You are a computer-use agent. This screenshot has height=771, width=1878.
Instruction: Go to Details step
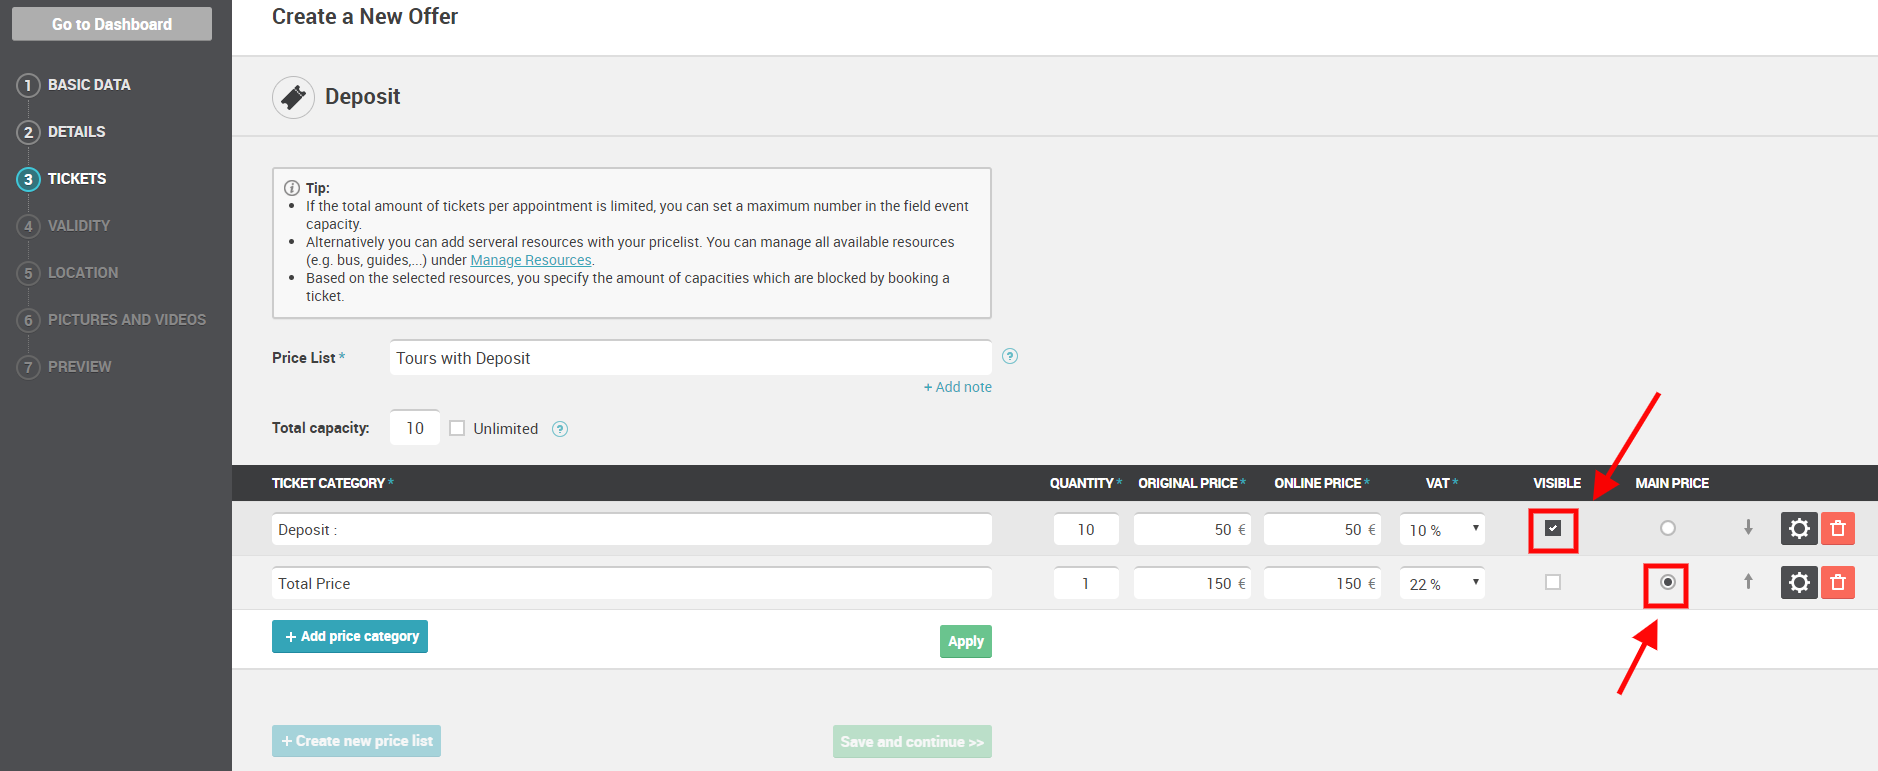[76, 132]
